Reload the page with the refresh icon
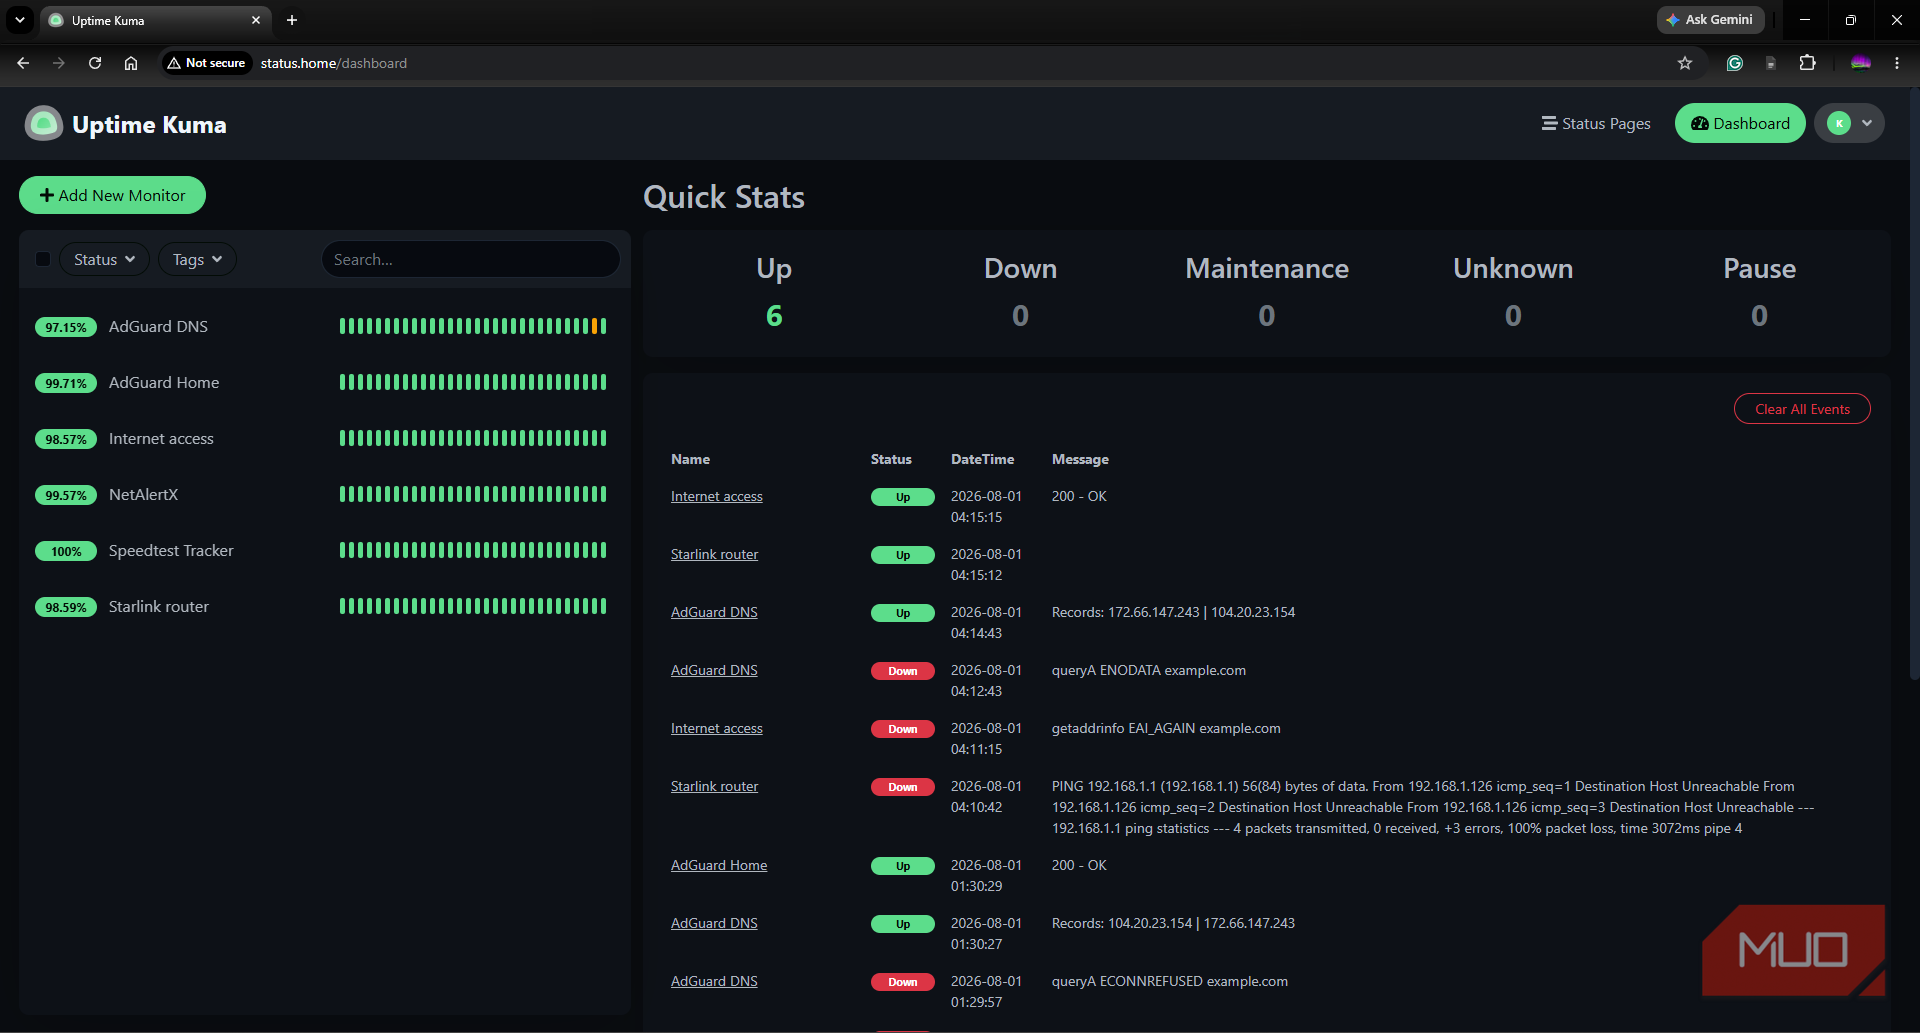 pos(95,63)
